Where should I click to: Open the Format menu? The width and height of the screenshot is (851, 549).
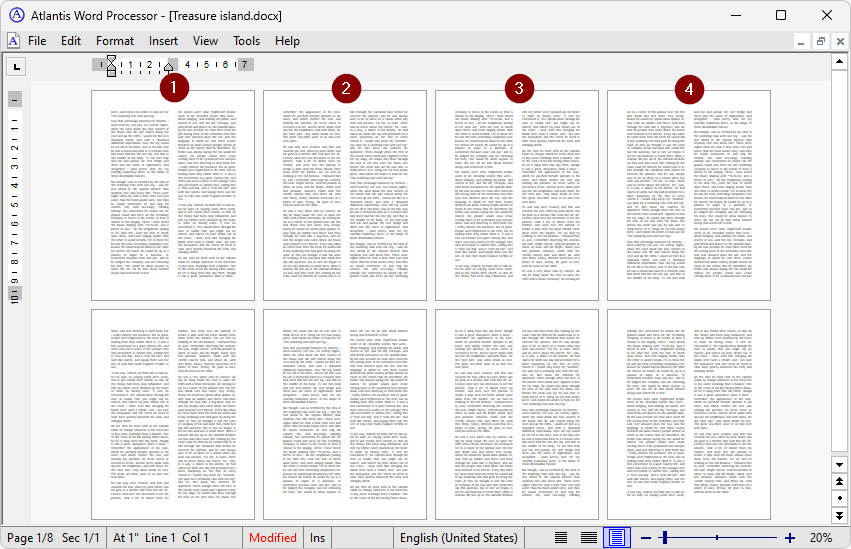115,41
